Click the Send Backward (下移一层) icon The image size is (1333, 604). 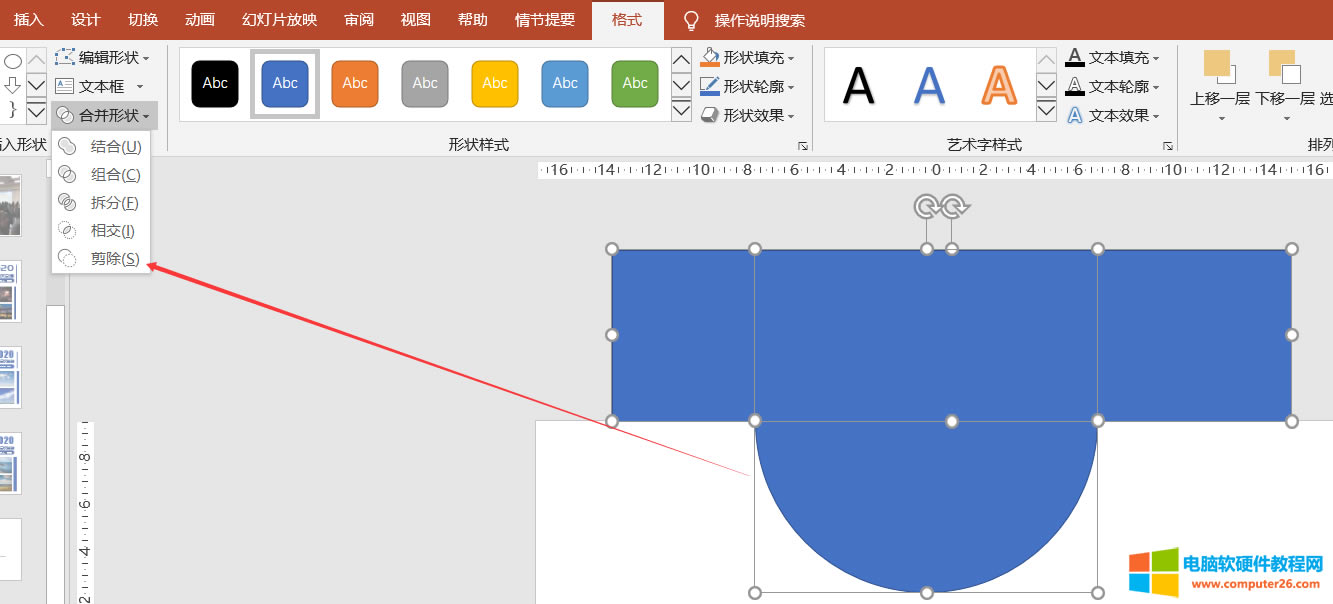pyautogui.click(x=1284, y=68)
